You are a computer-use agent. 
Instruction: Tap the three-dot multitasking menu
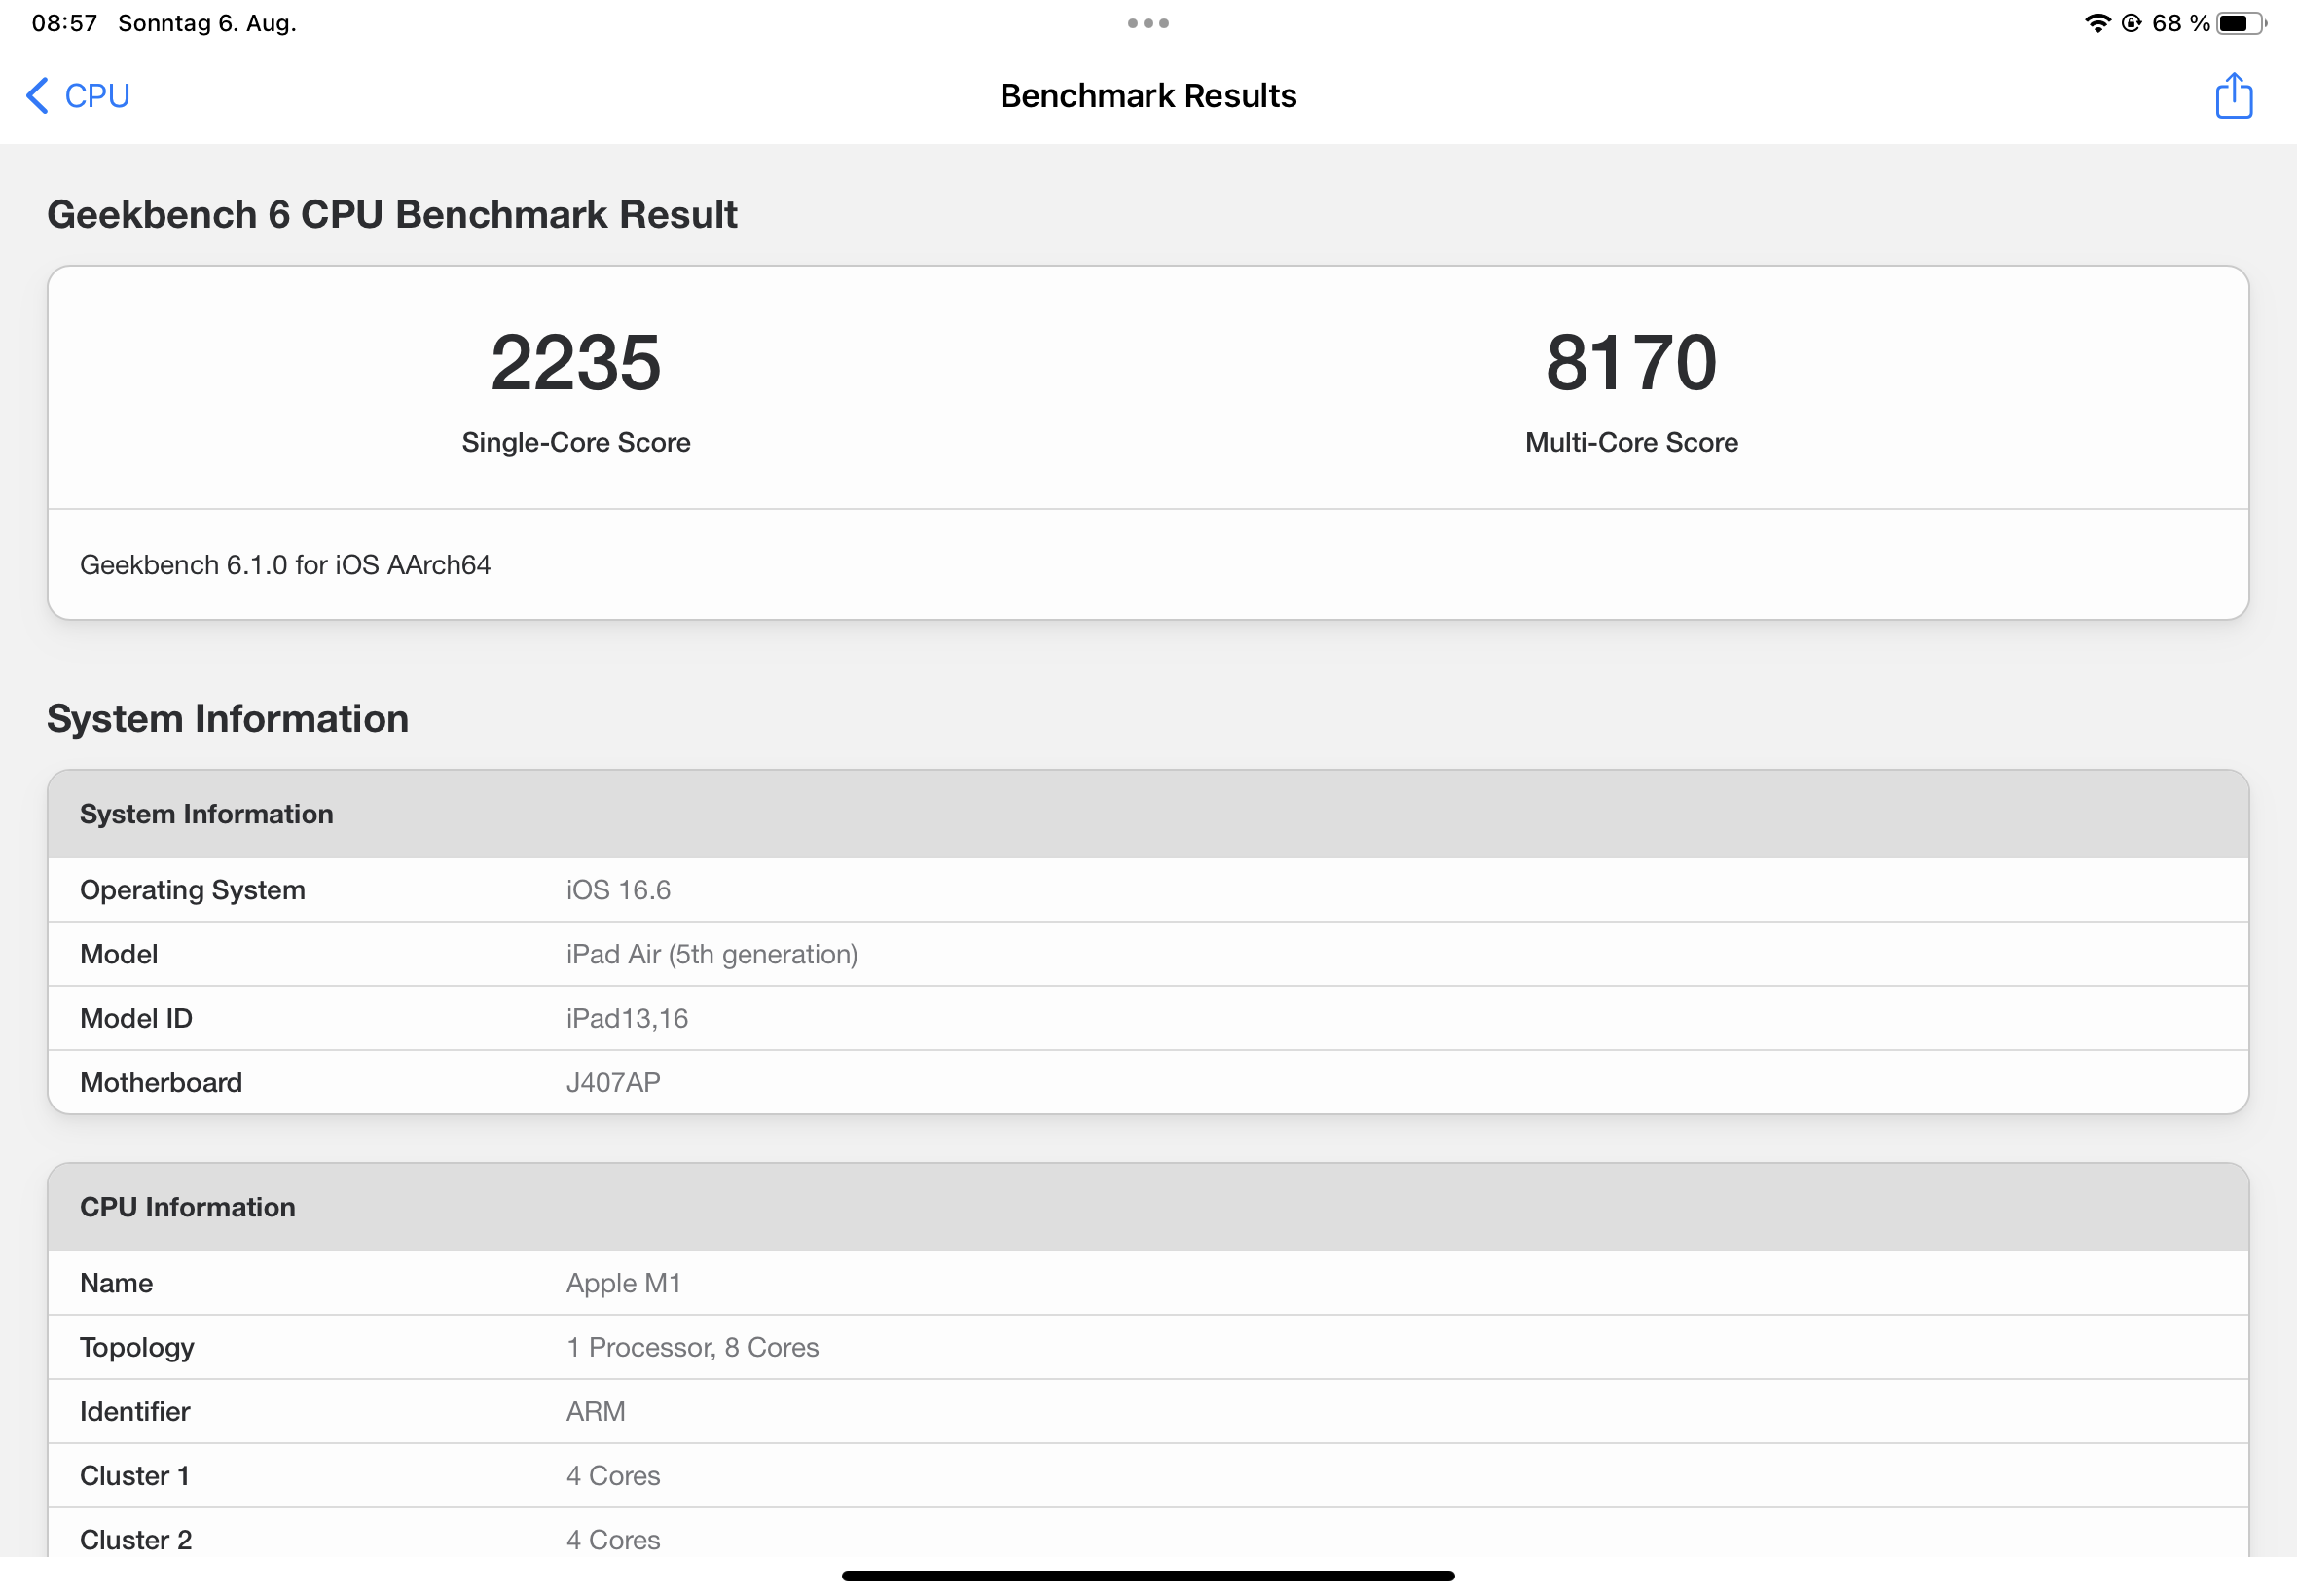coord(1148,23)
